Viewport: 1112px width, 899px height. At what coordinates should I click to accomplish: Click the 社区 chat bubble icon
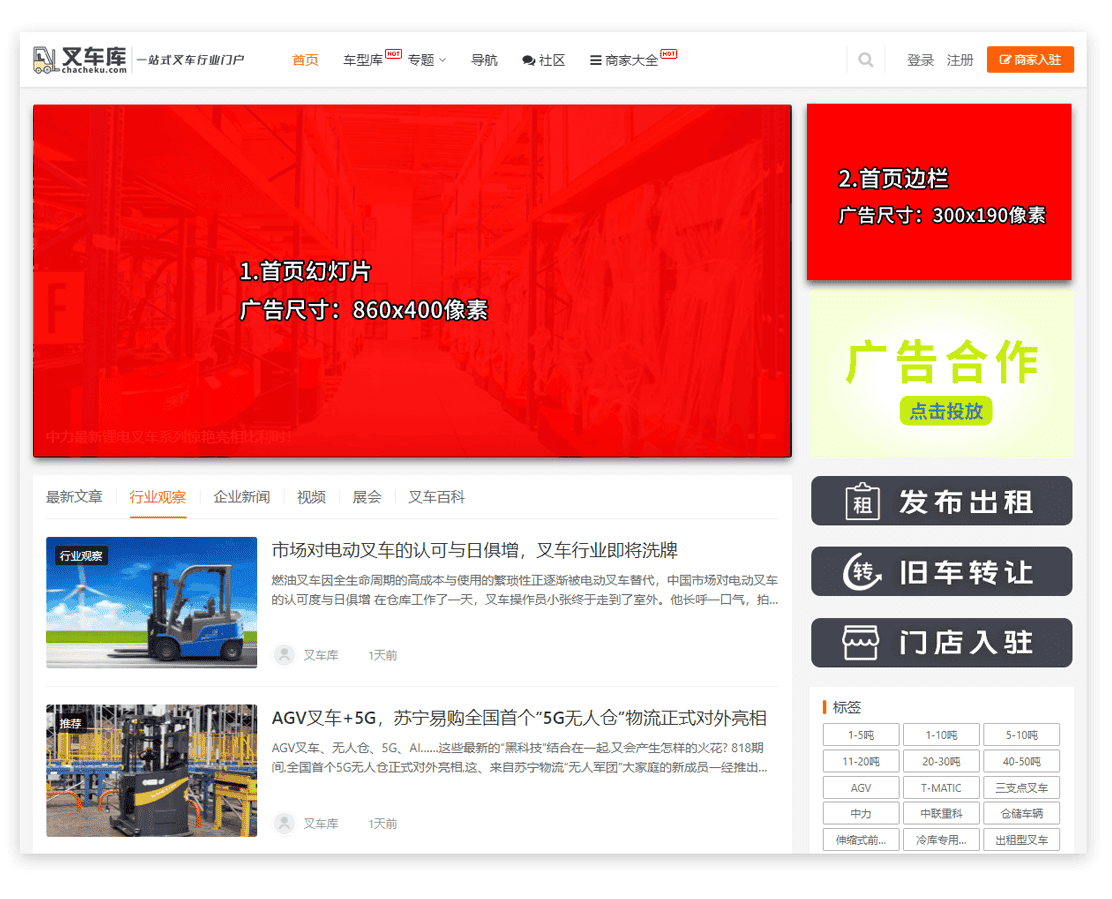[528, 60]
